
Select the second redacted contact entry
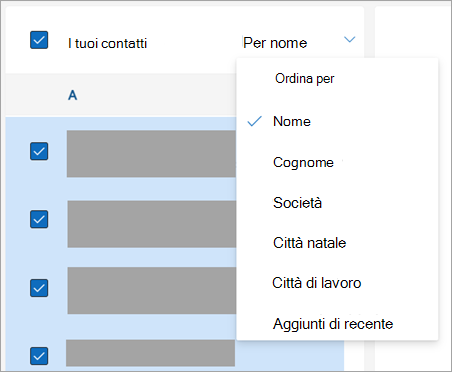tap(152, 224)
